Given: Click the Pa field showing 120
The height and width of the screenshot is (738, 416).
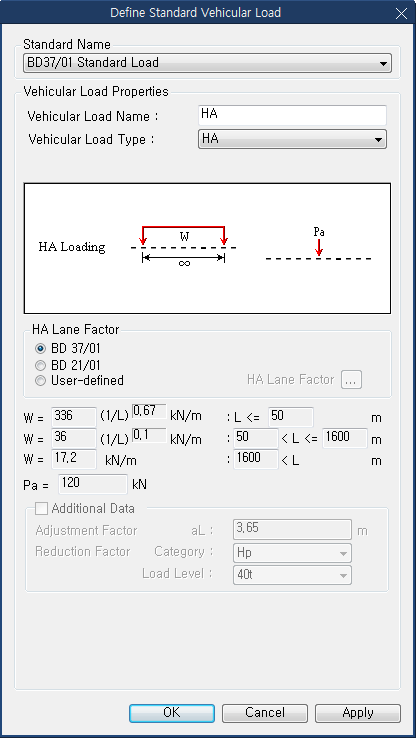Looking at the screenshot, I should point(93,484).
